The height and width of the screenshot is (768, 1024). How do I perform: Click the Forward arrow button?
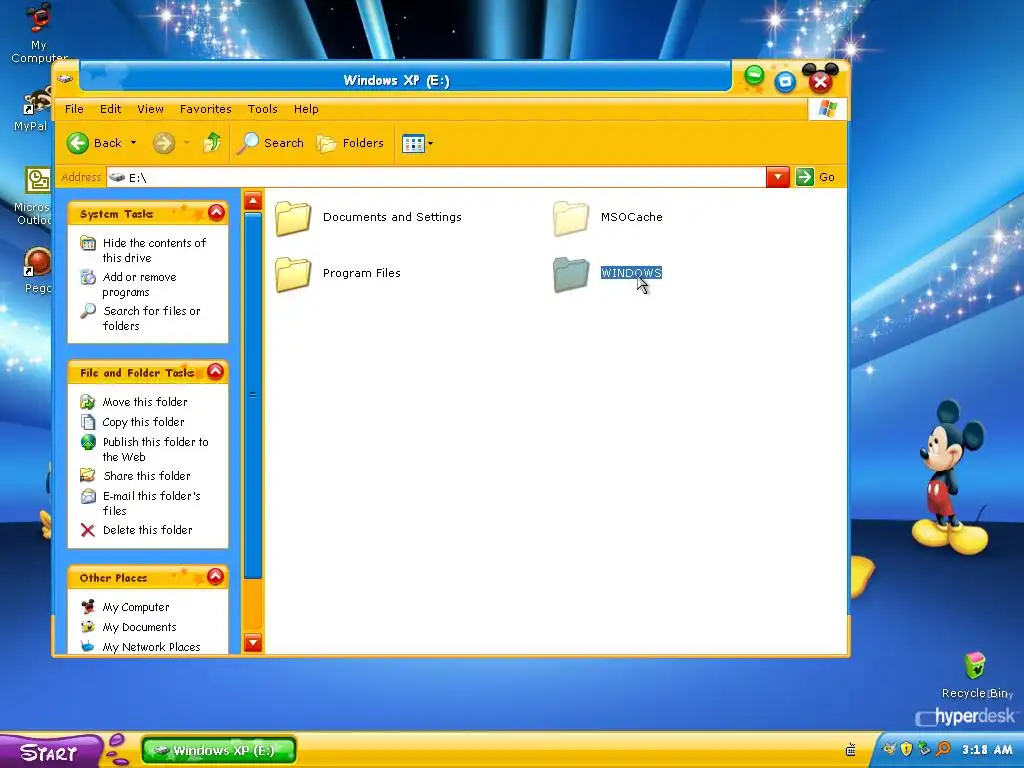[x=164, y=143]
